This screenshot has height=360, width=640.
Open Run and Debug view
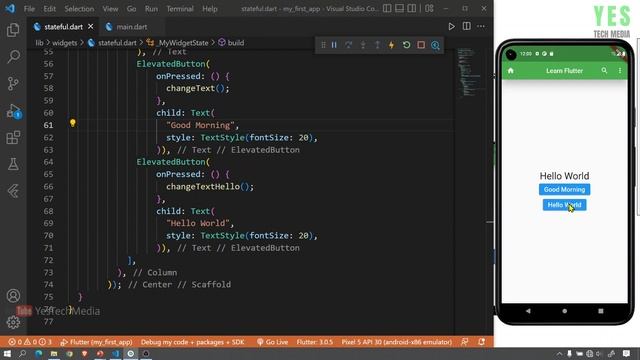tap(13, 111)
